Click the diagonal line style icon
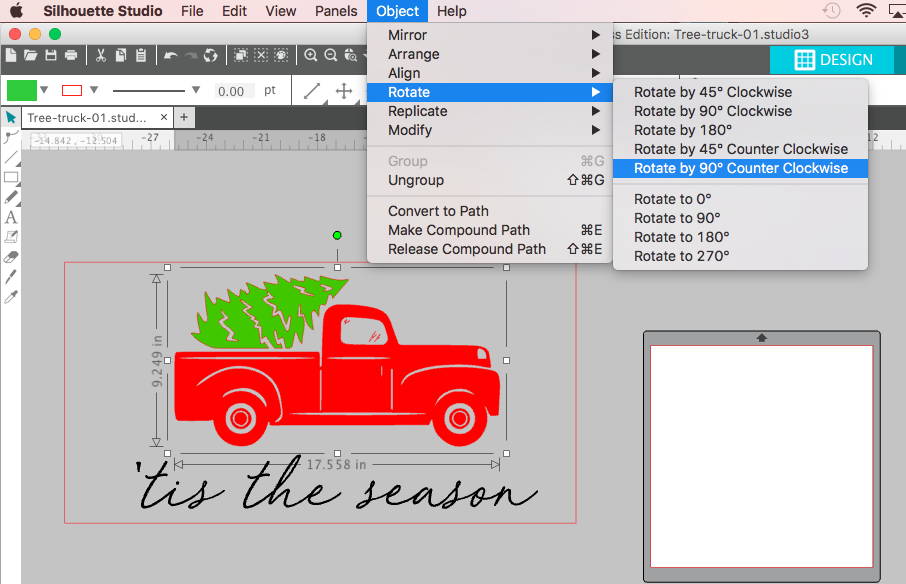 (x=312, y=91)
